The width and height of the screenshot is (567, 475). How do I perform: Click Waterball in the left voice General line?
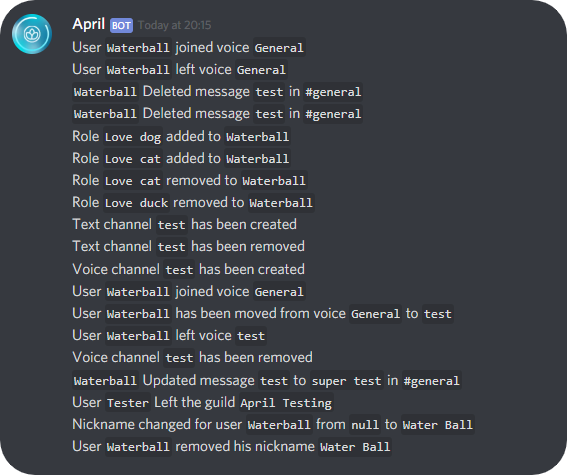(x=138, y=70)
